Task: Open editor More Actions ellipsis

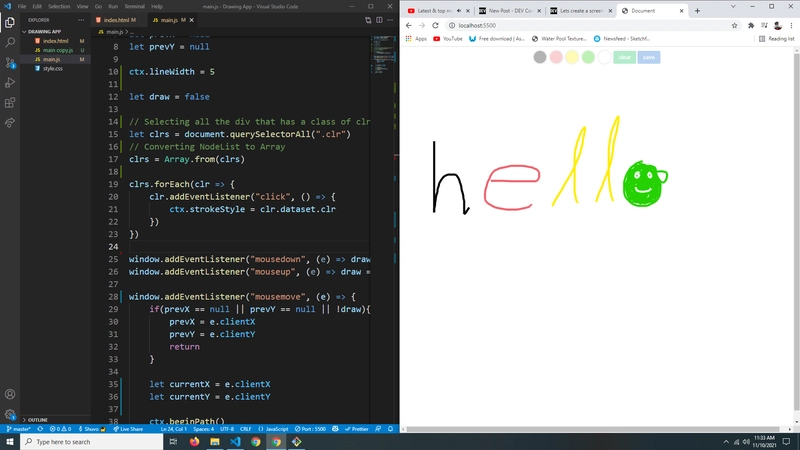Action: 390,20
